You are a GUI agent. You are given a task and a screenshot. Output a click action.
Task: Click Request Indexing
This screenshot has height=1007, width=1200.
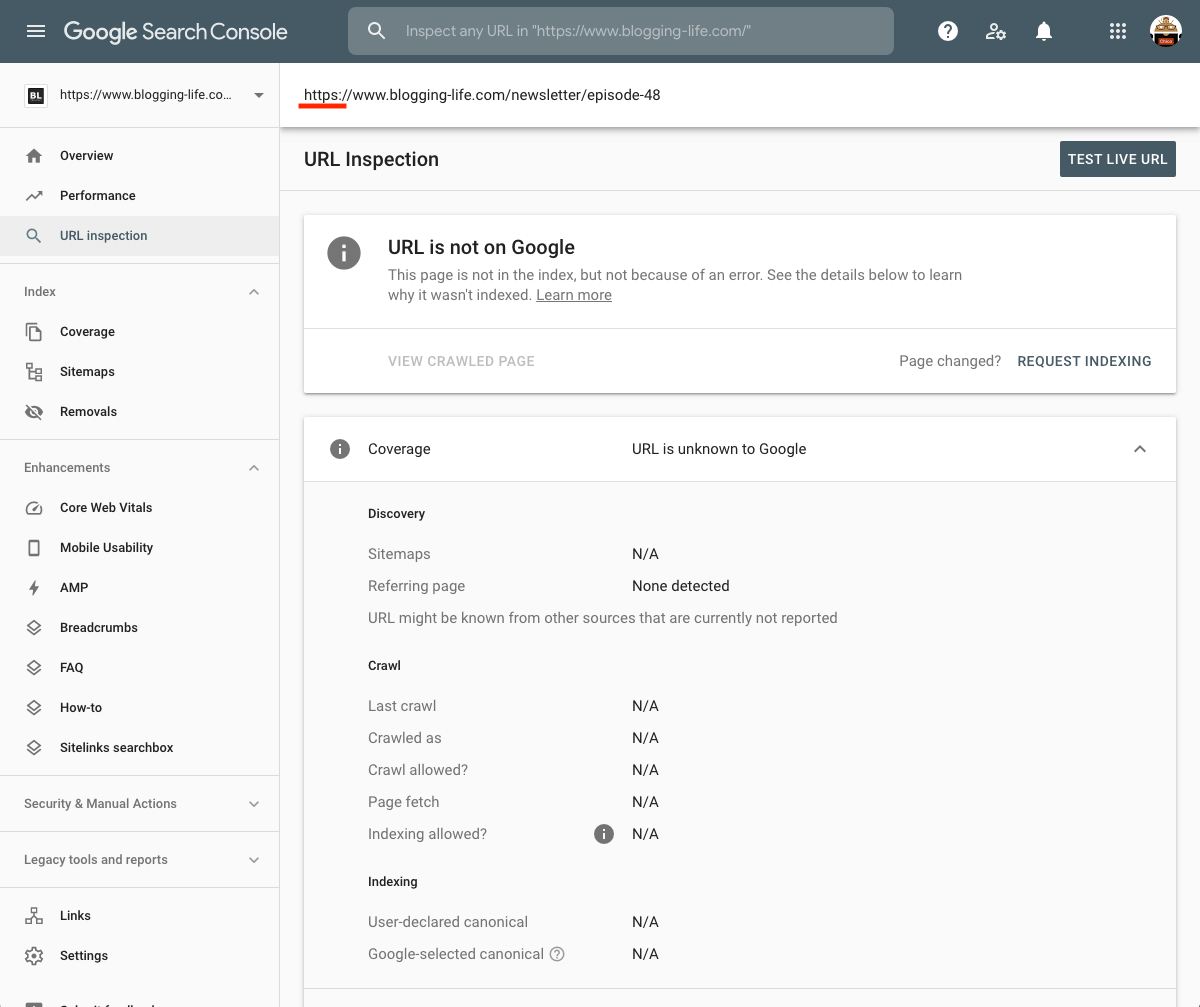point(1084,361)
